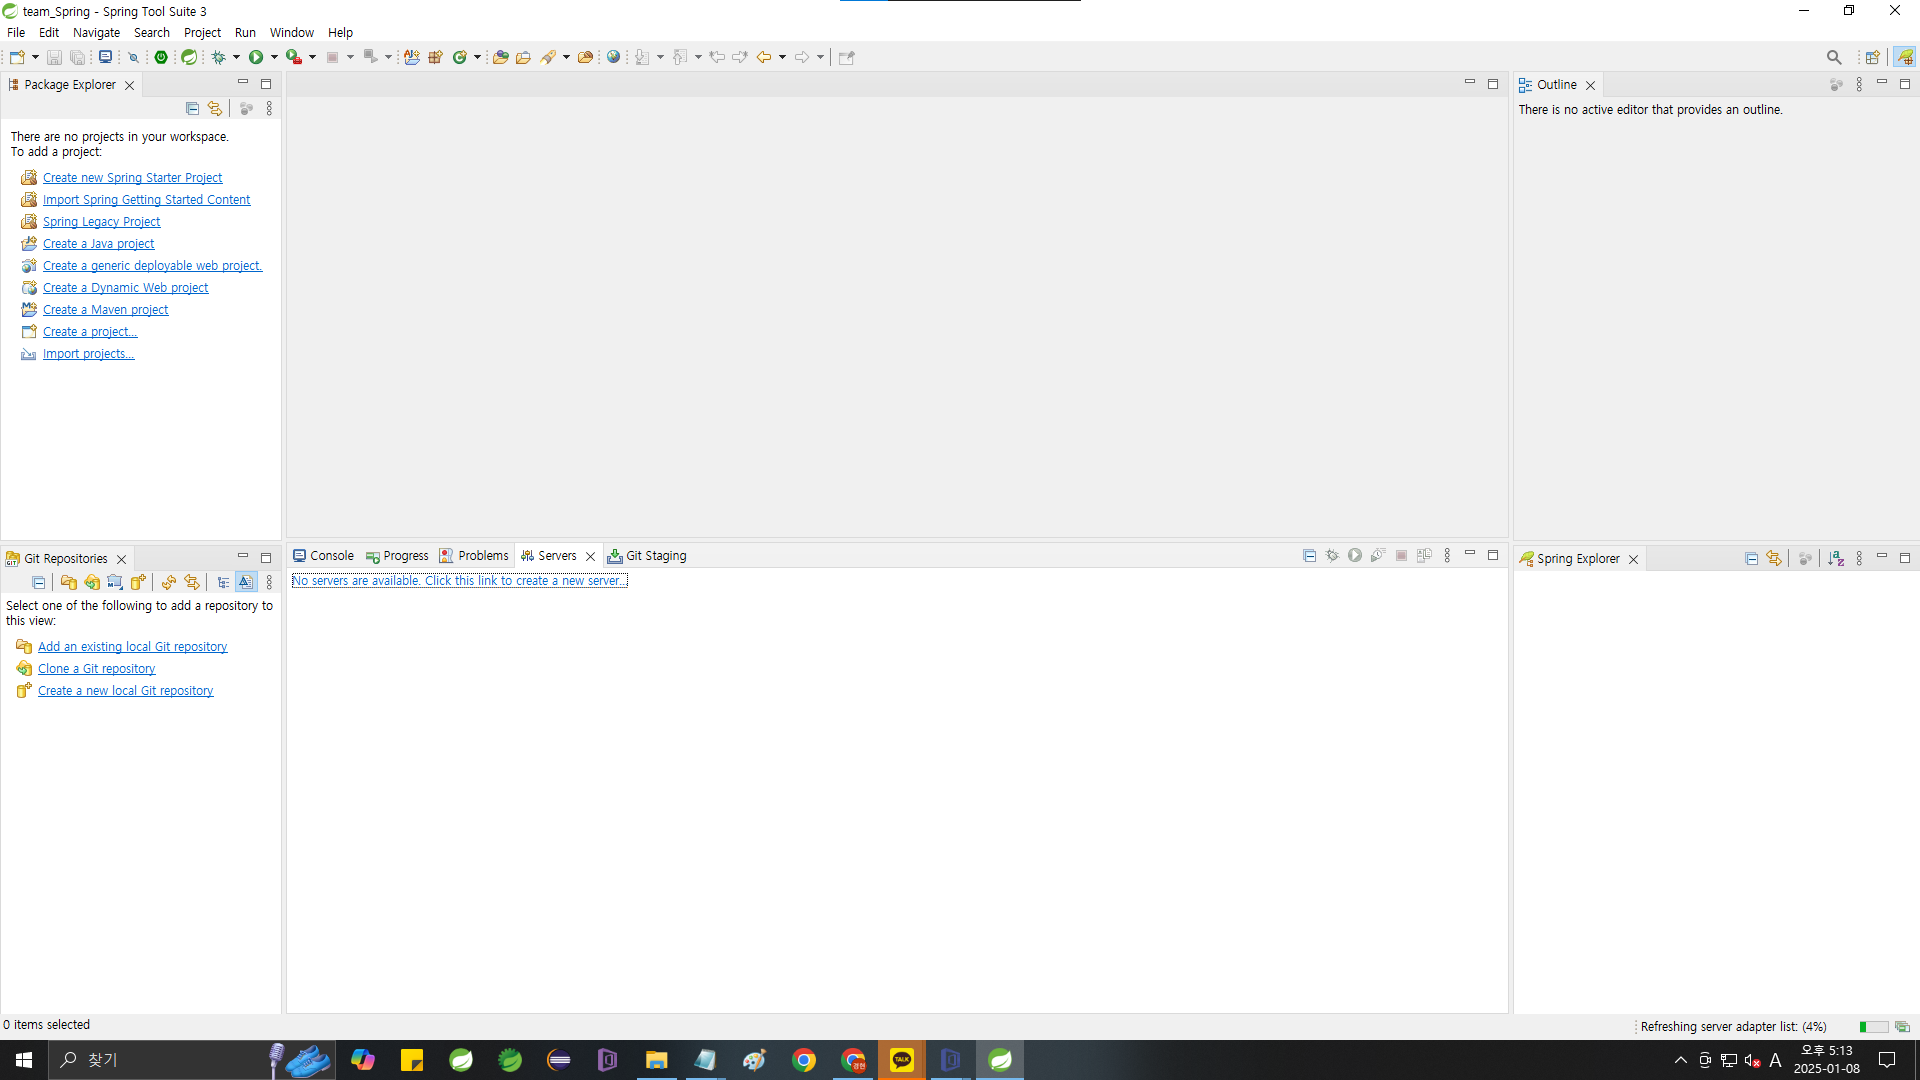
Task: Expand the Run configurations dropdown arrow
Action: [x=274, y=57]
